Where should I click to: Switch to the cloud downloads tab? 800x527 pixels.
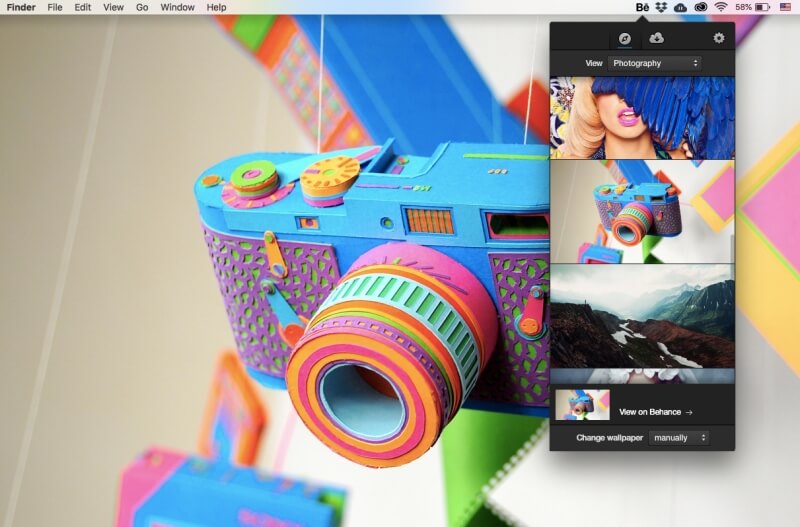[656, 38]
